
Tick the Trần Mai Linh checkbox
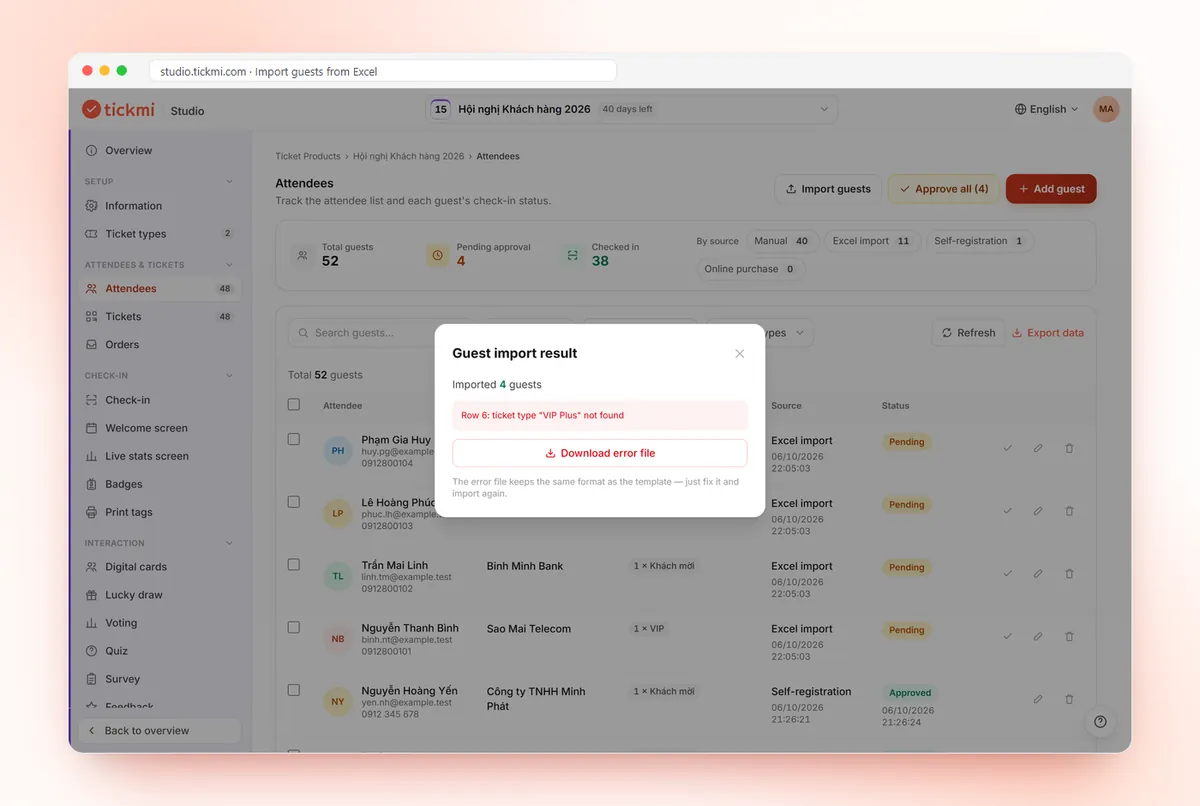point(294,565)
